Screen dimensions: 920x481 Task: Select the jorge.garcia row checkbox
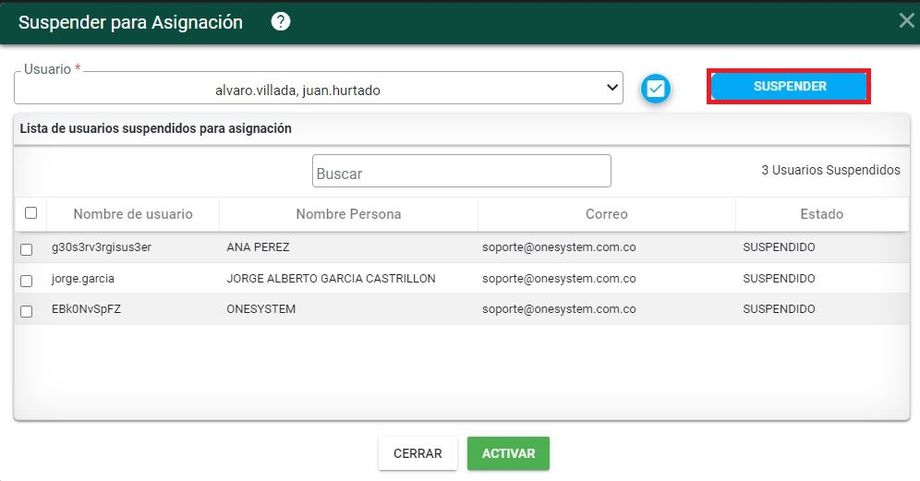(x=27, y=280)
